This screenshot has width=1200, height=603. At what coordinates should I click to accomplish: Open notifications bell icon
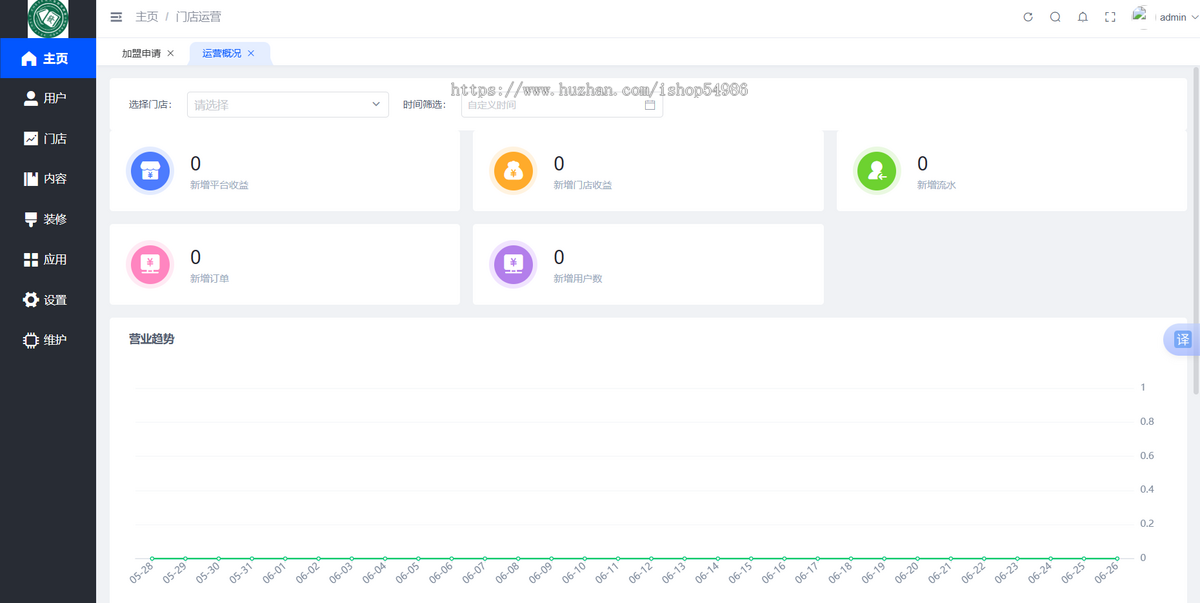[1083, 17]
